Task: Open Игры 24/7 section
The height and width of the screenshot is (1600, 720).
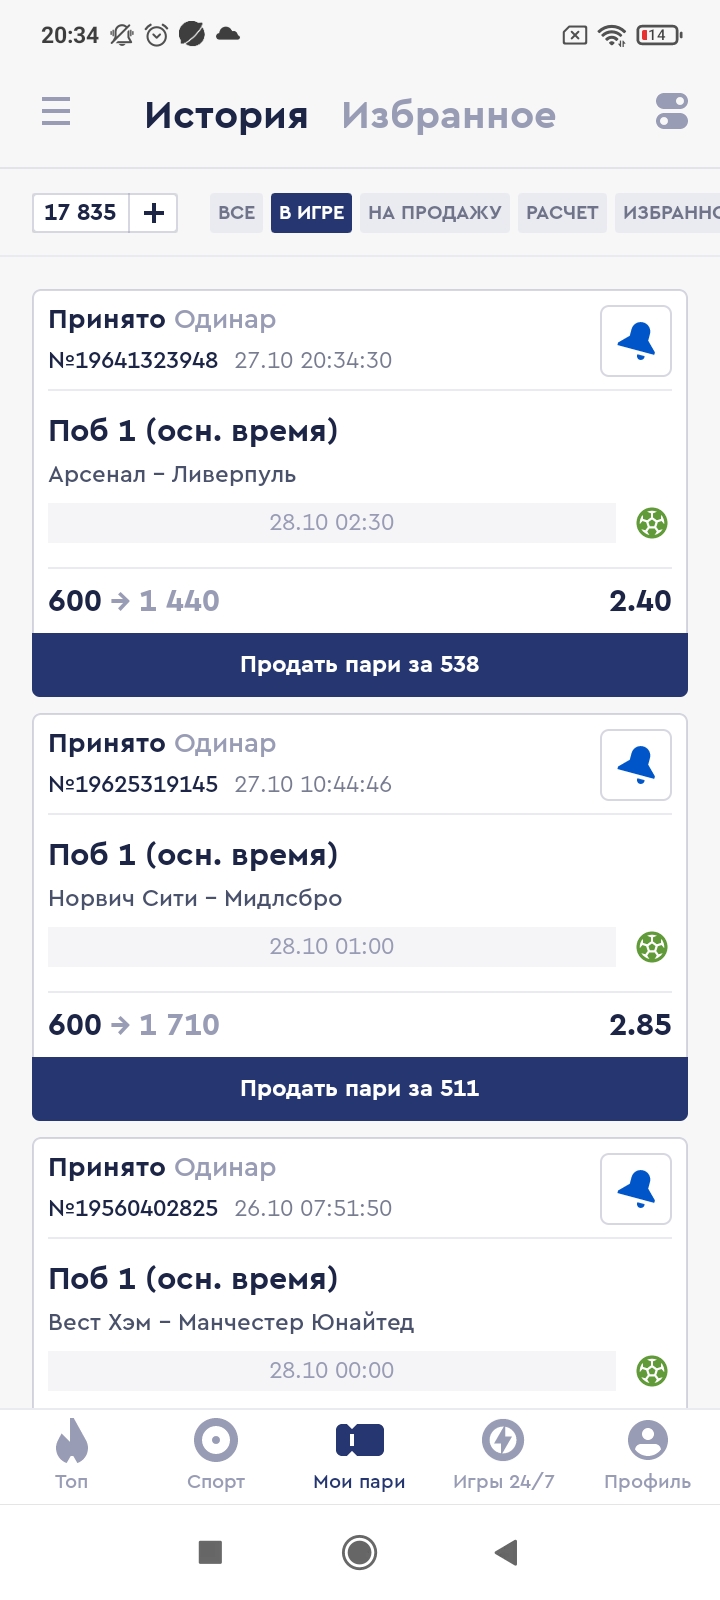Action: [x=503, y=1456]
